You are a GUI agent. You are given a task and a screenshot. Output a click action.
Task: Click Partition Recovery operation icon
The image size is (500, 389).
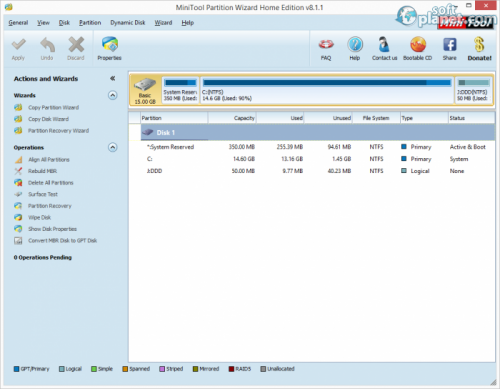point(18,206)
